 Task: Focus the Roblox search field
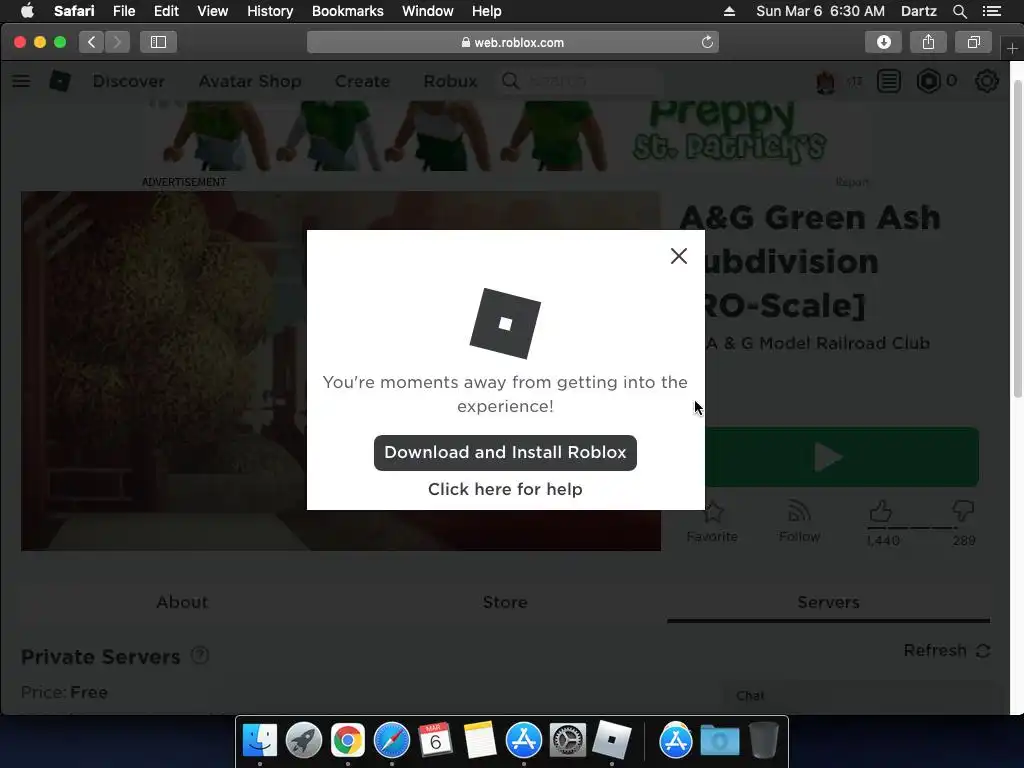580,81
